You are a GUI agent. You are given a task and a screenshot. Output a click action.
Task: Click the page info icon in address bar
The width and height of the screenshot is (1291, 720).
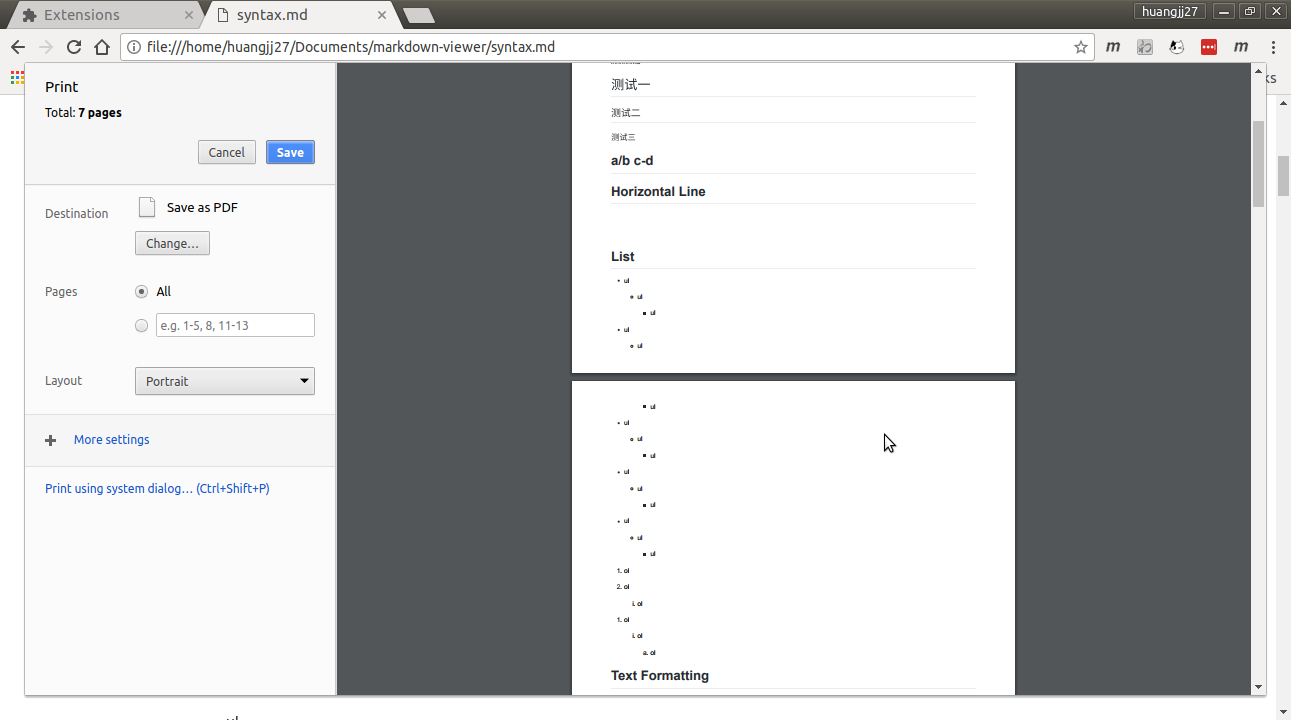135,47
